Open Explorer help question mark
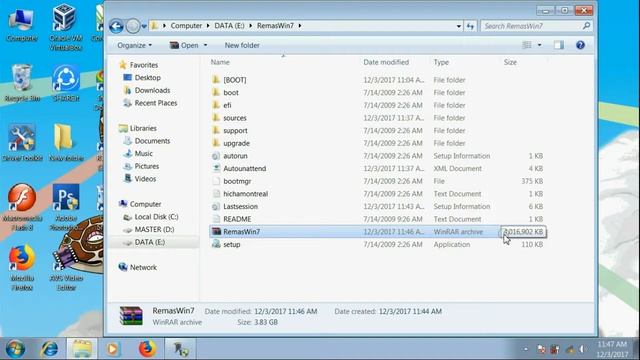640x360 pixels. (x=580, y=45)
